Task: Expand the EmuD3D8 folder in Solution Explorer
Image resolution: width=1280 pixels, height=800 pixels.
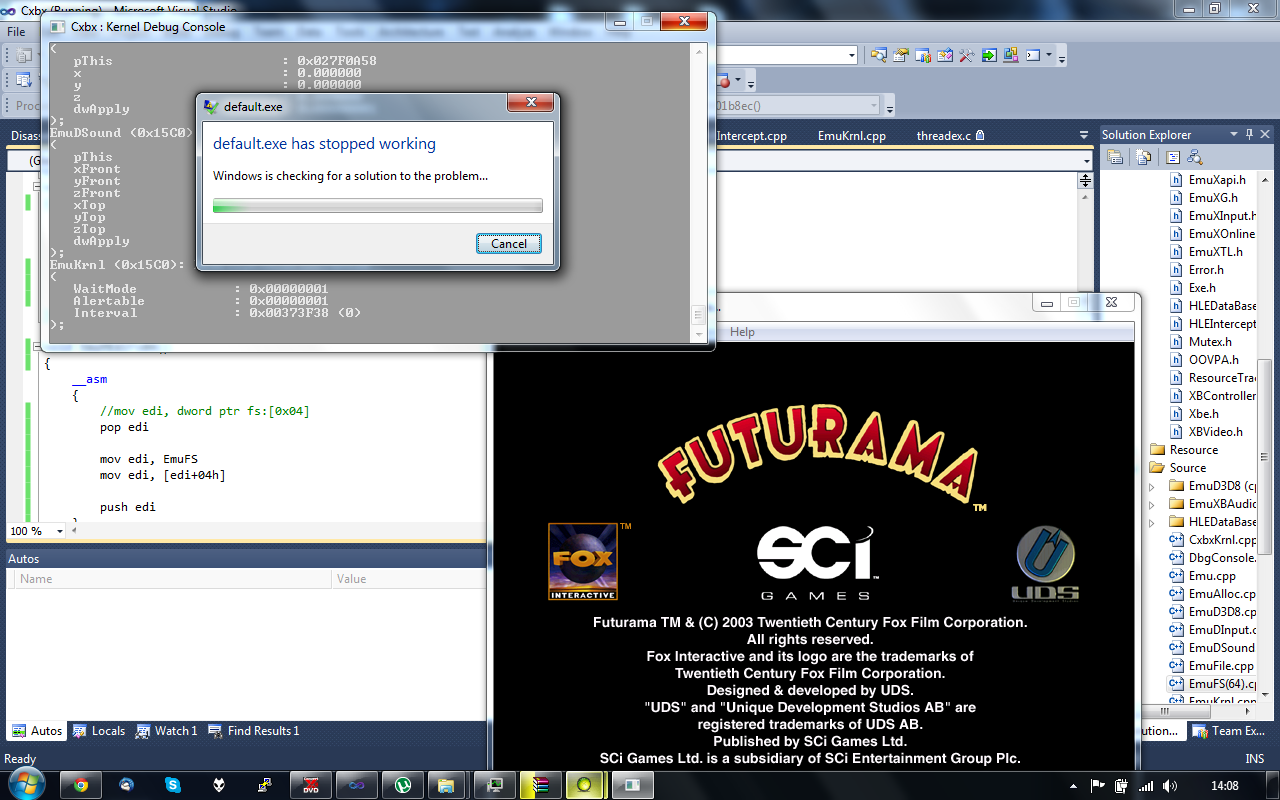Action: [x=1152, y=486]
